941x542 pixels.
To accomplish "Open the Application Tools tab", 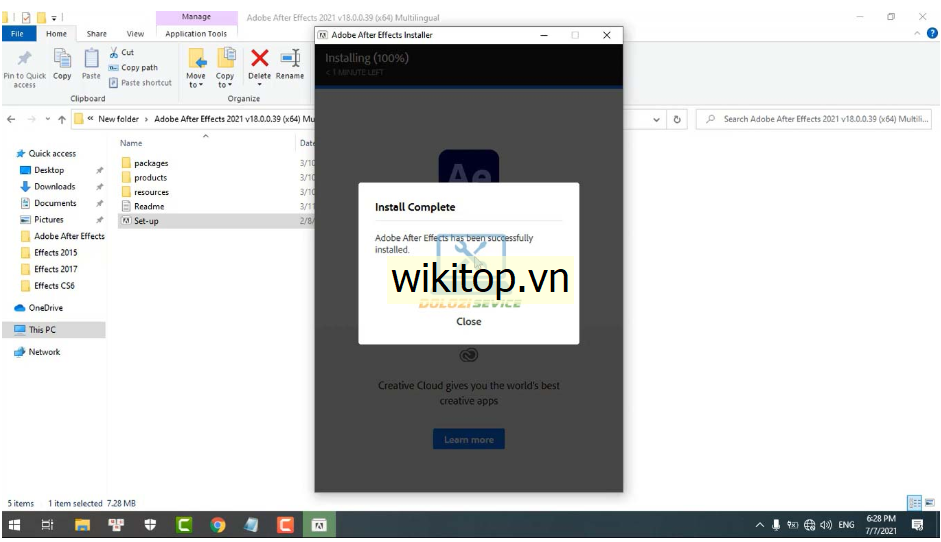I will click(x=196, y=34).
